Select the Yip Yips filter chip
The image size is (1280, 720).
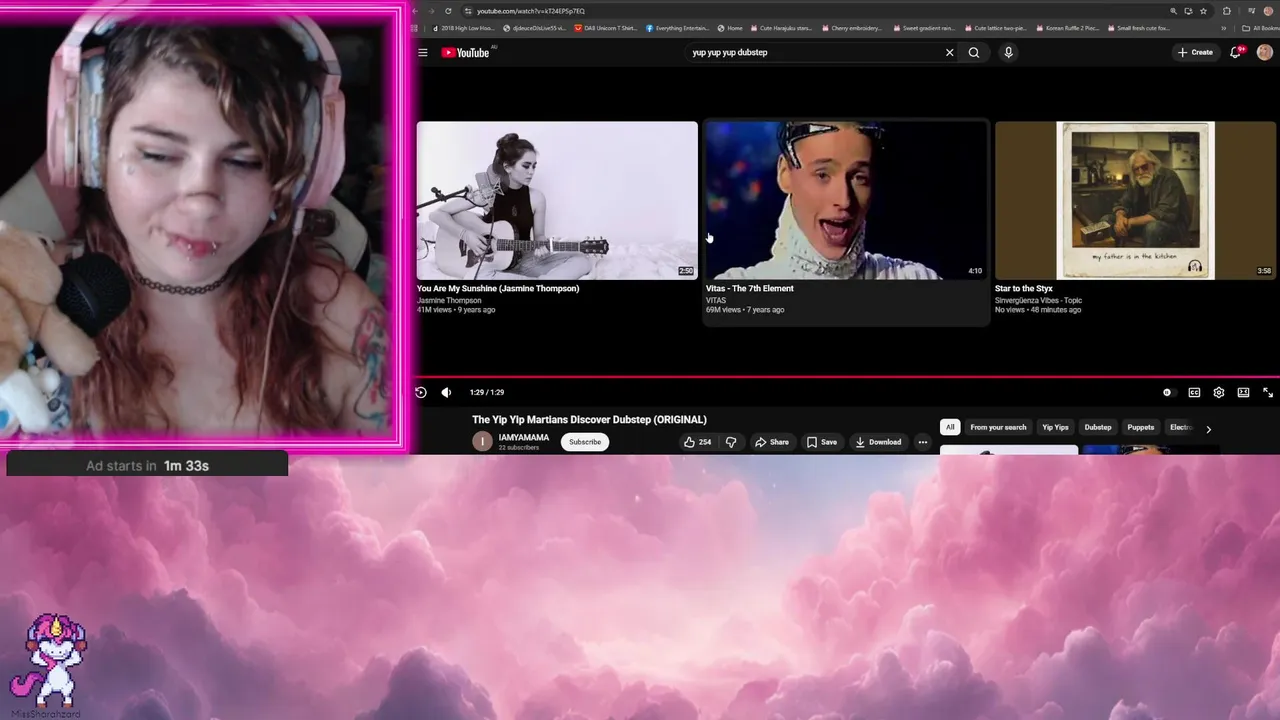1055,427
